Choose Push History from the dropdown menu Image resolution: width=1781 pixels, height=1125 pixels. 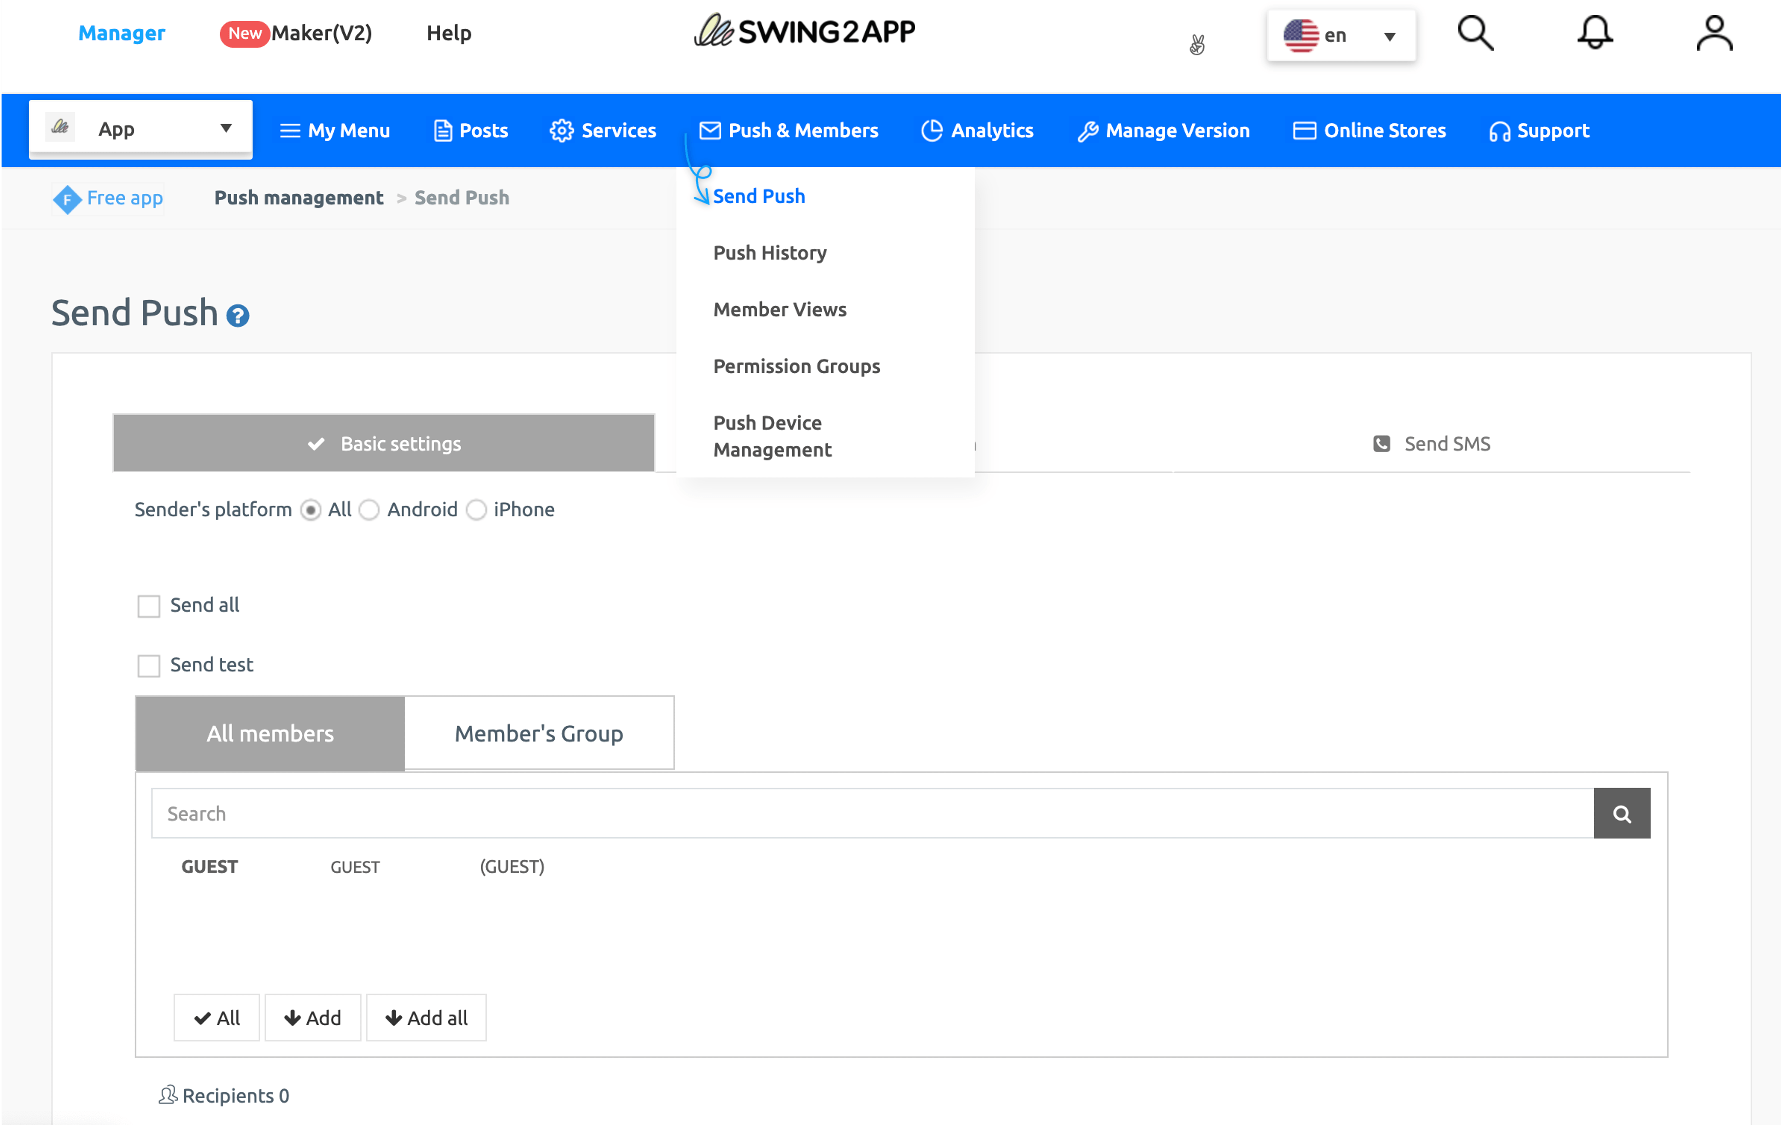click(769, 253)
